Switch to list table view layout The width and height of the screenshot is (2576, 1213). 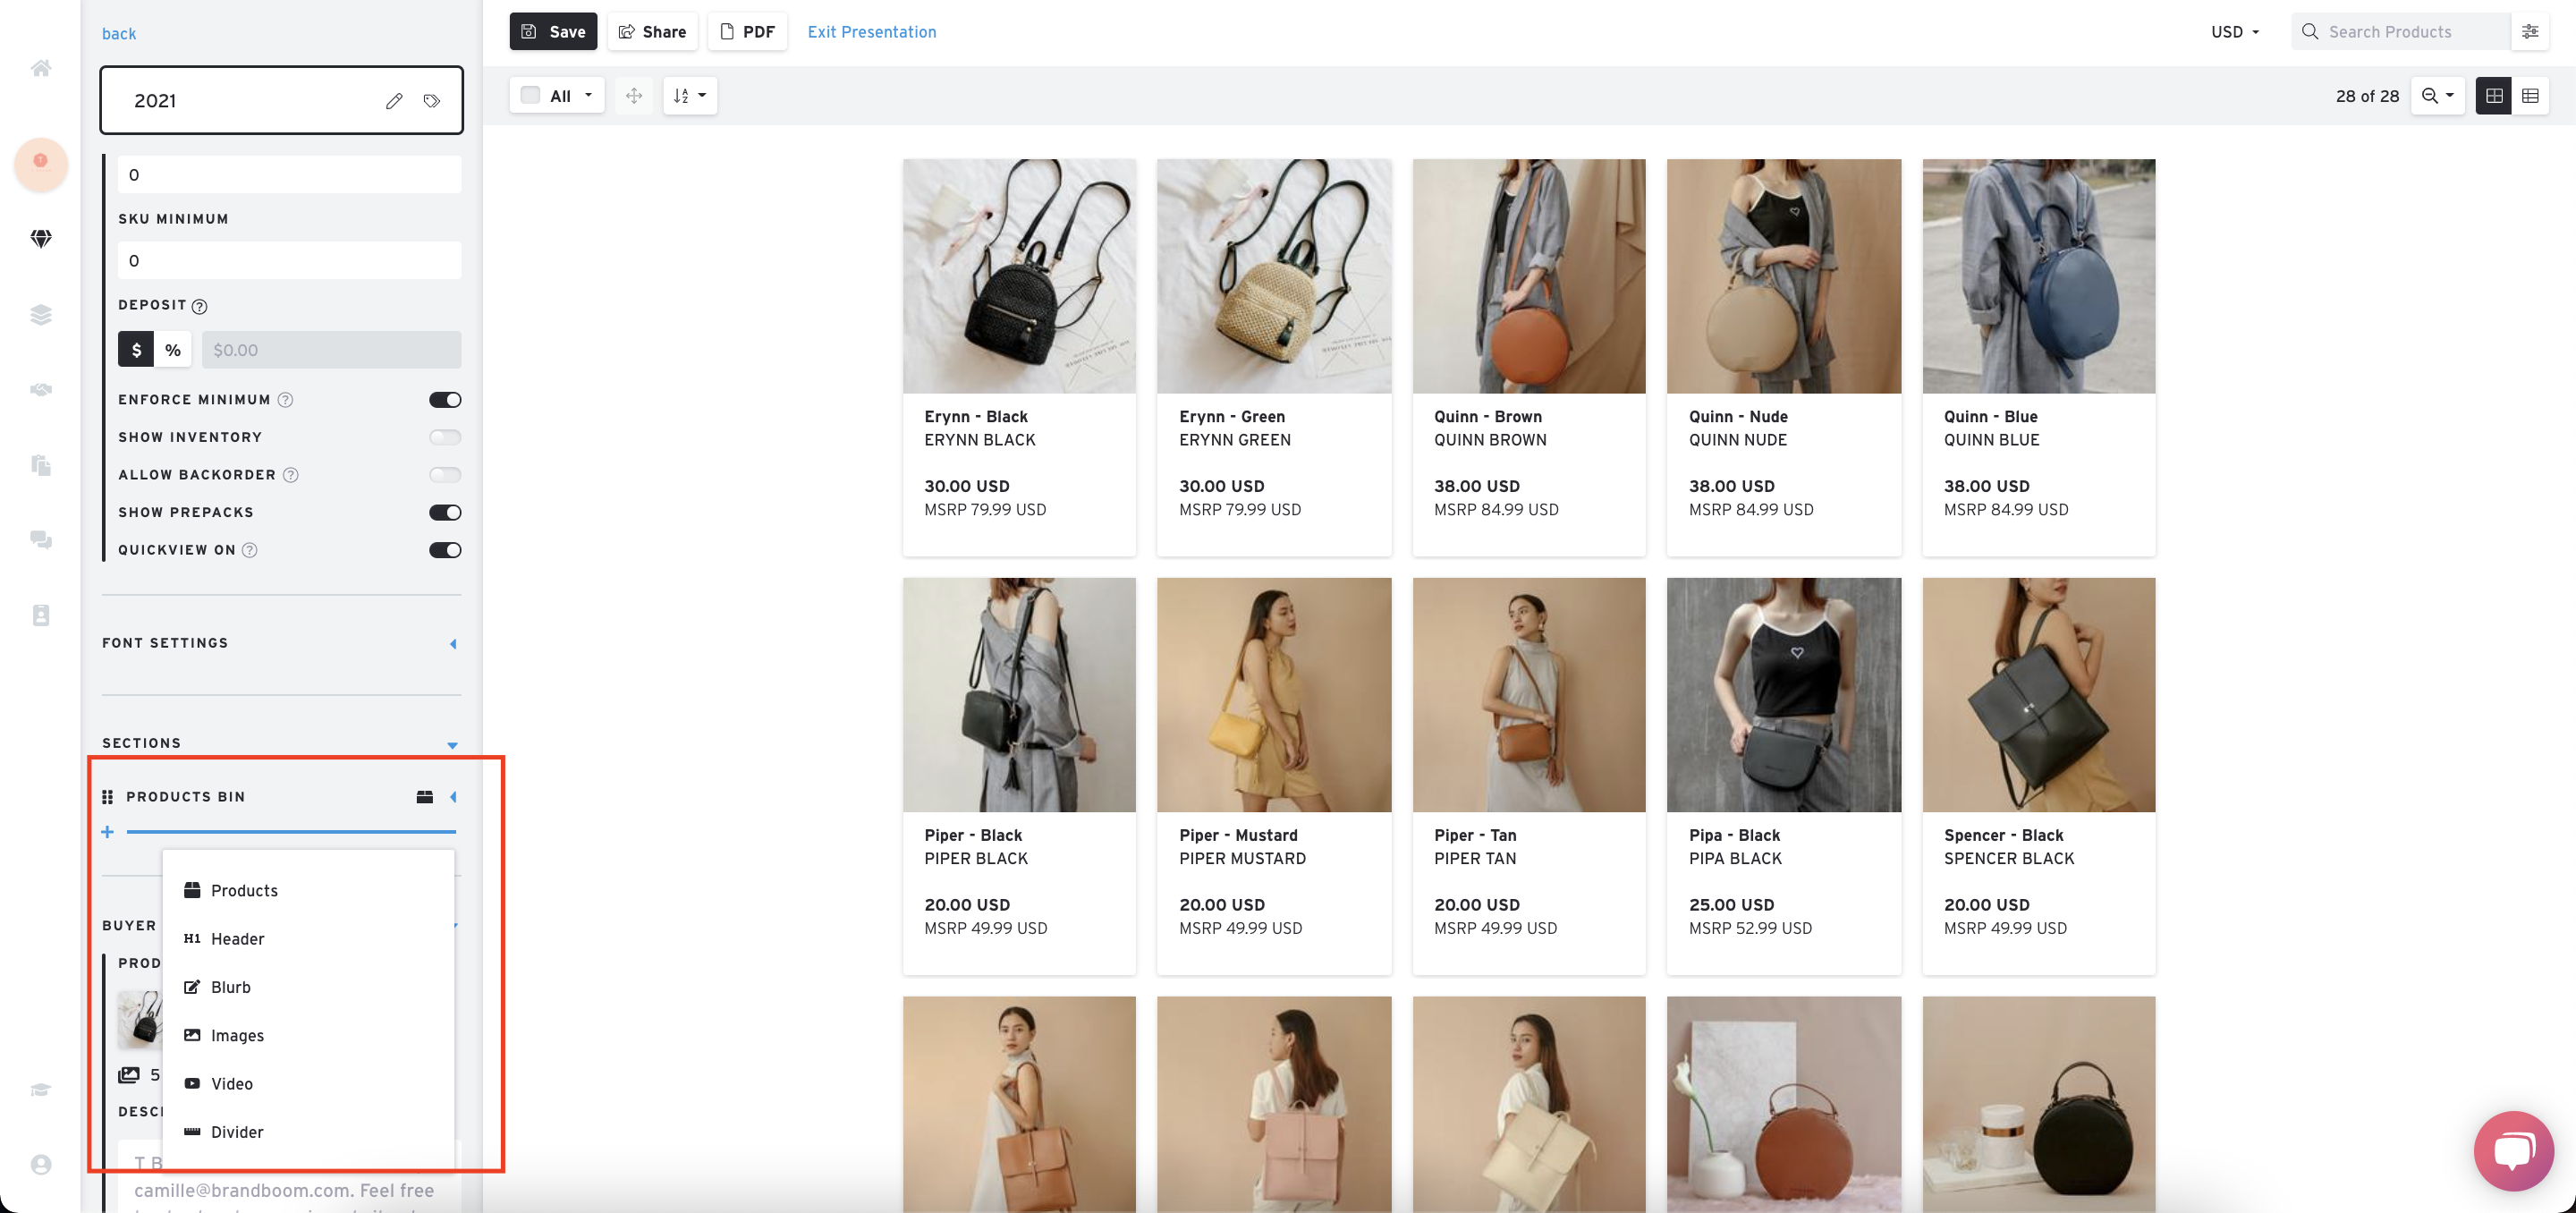click(x=2530, y=96)
